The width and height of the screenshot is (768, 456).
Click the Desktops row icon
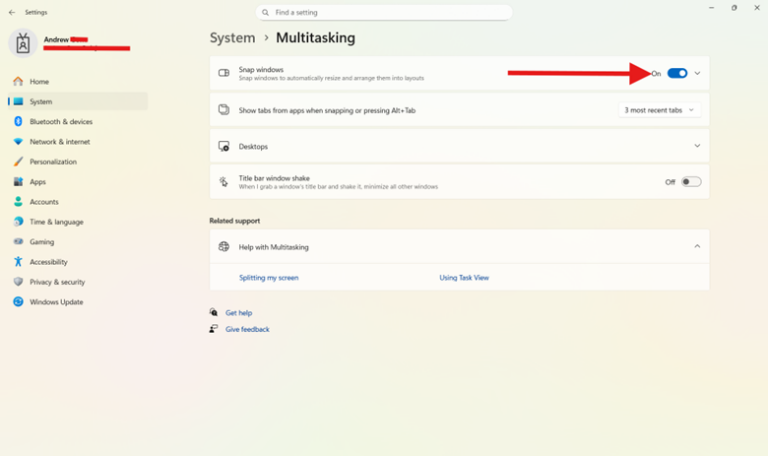224,146
